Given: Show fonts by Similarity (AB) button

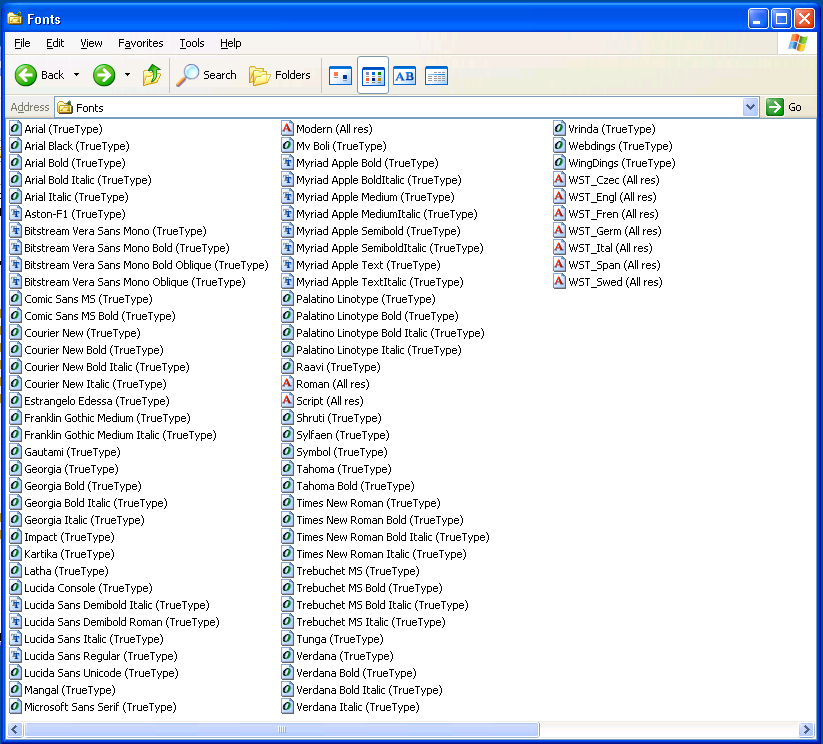Looking at the screenshot, I should tap(404, 76).
